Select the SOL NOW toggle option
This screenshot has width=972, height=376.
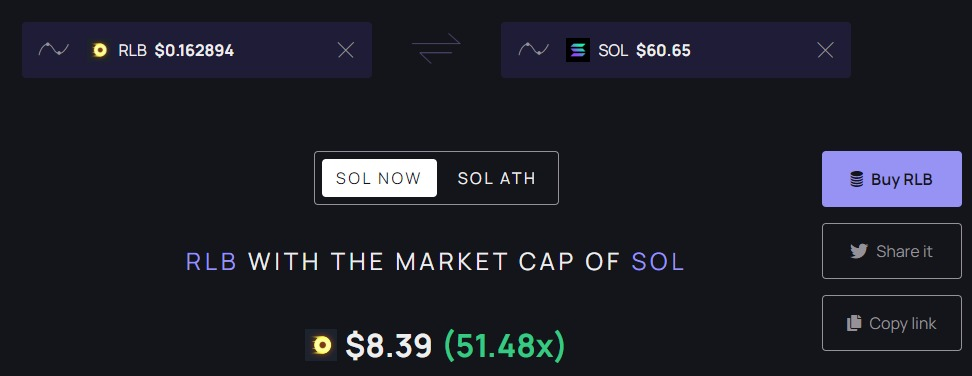coord(379,178)
